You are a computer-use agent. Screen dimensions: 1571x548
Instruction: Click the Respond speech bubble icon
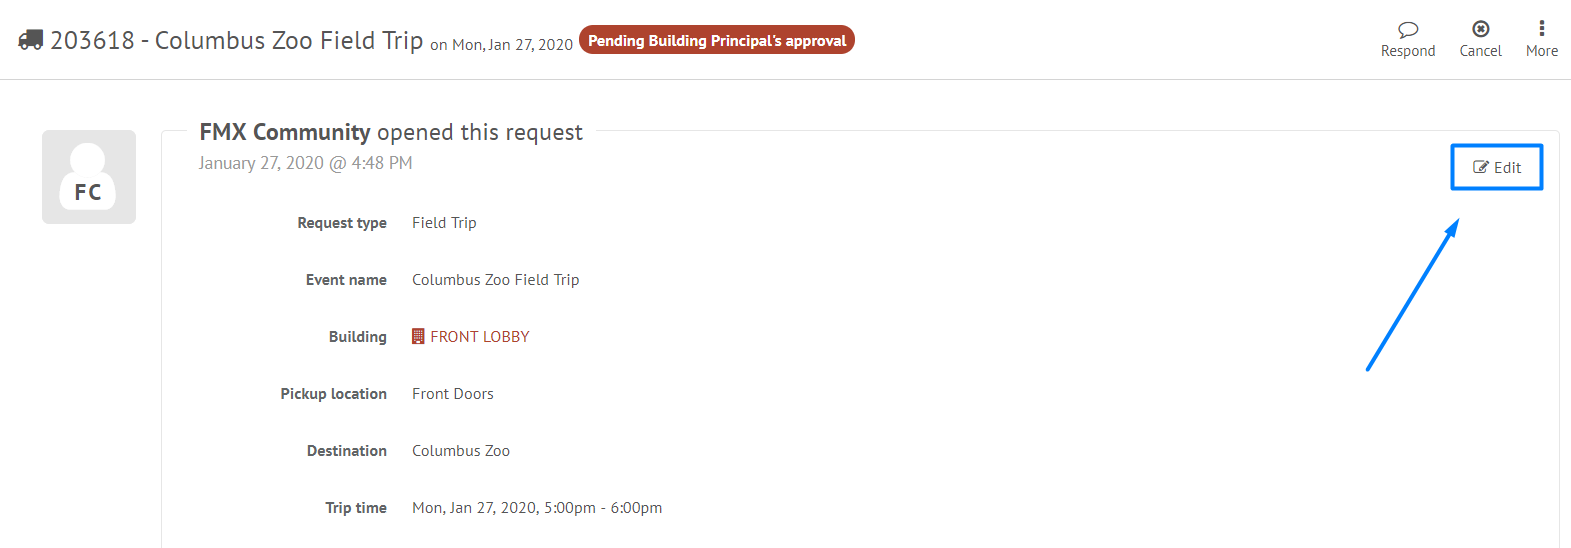click(1408, 29)
